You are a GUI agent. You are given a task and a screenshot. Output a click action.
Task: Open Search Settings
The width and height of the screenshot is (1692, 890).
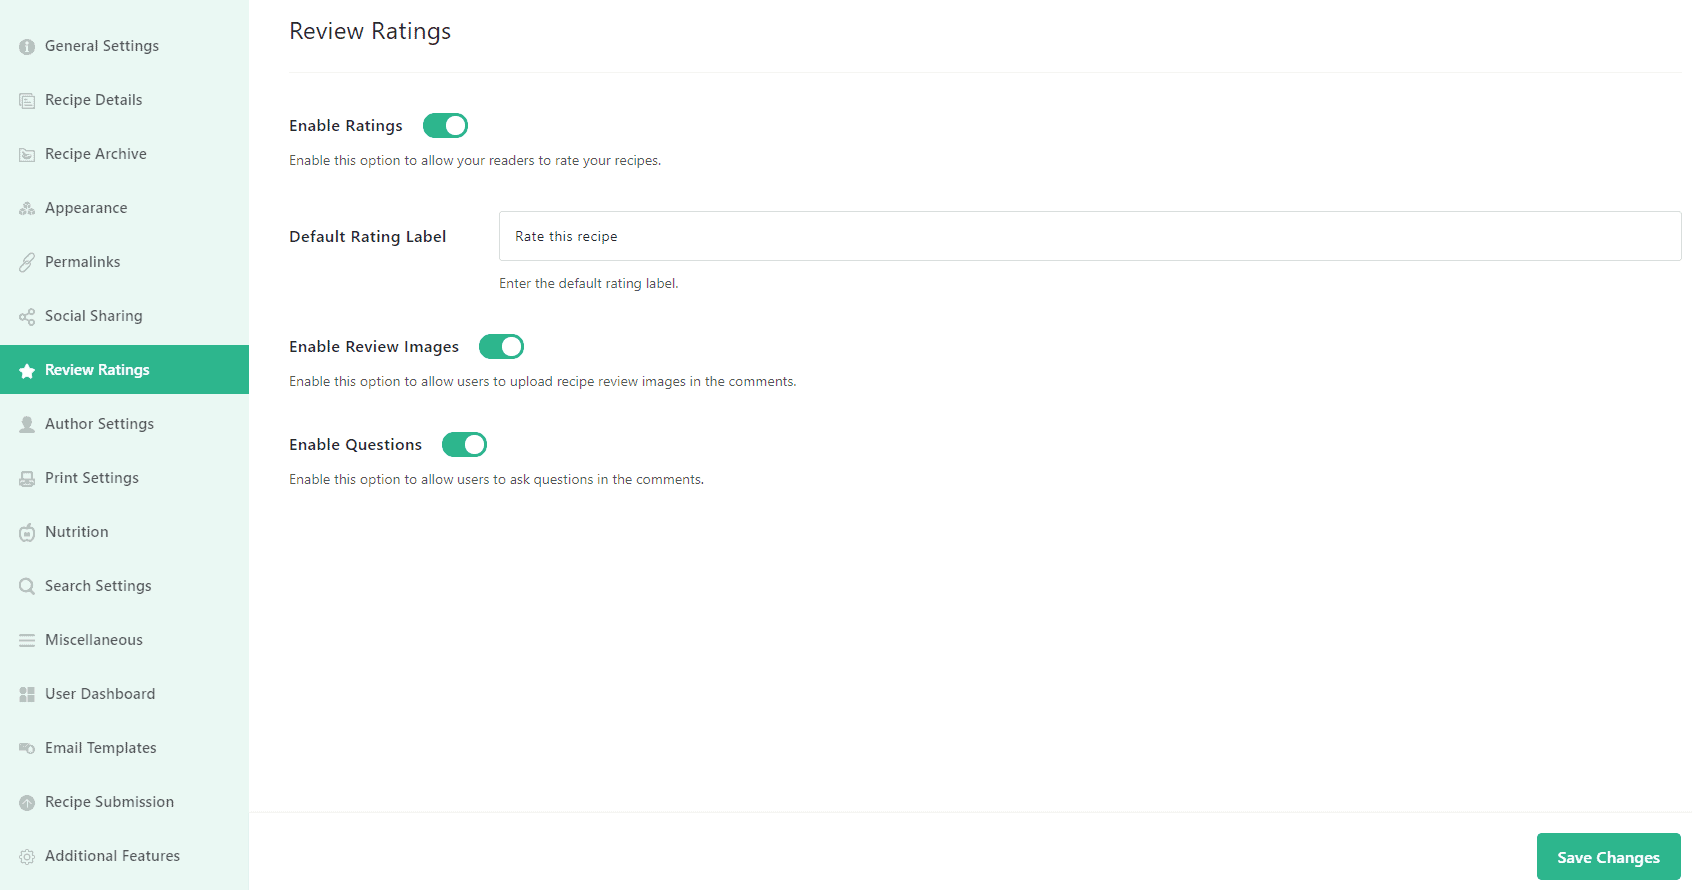point(124,586)
